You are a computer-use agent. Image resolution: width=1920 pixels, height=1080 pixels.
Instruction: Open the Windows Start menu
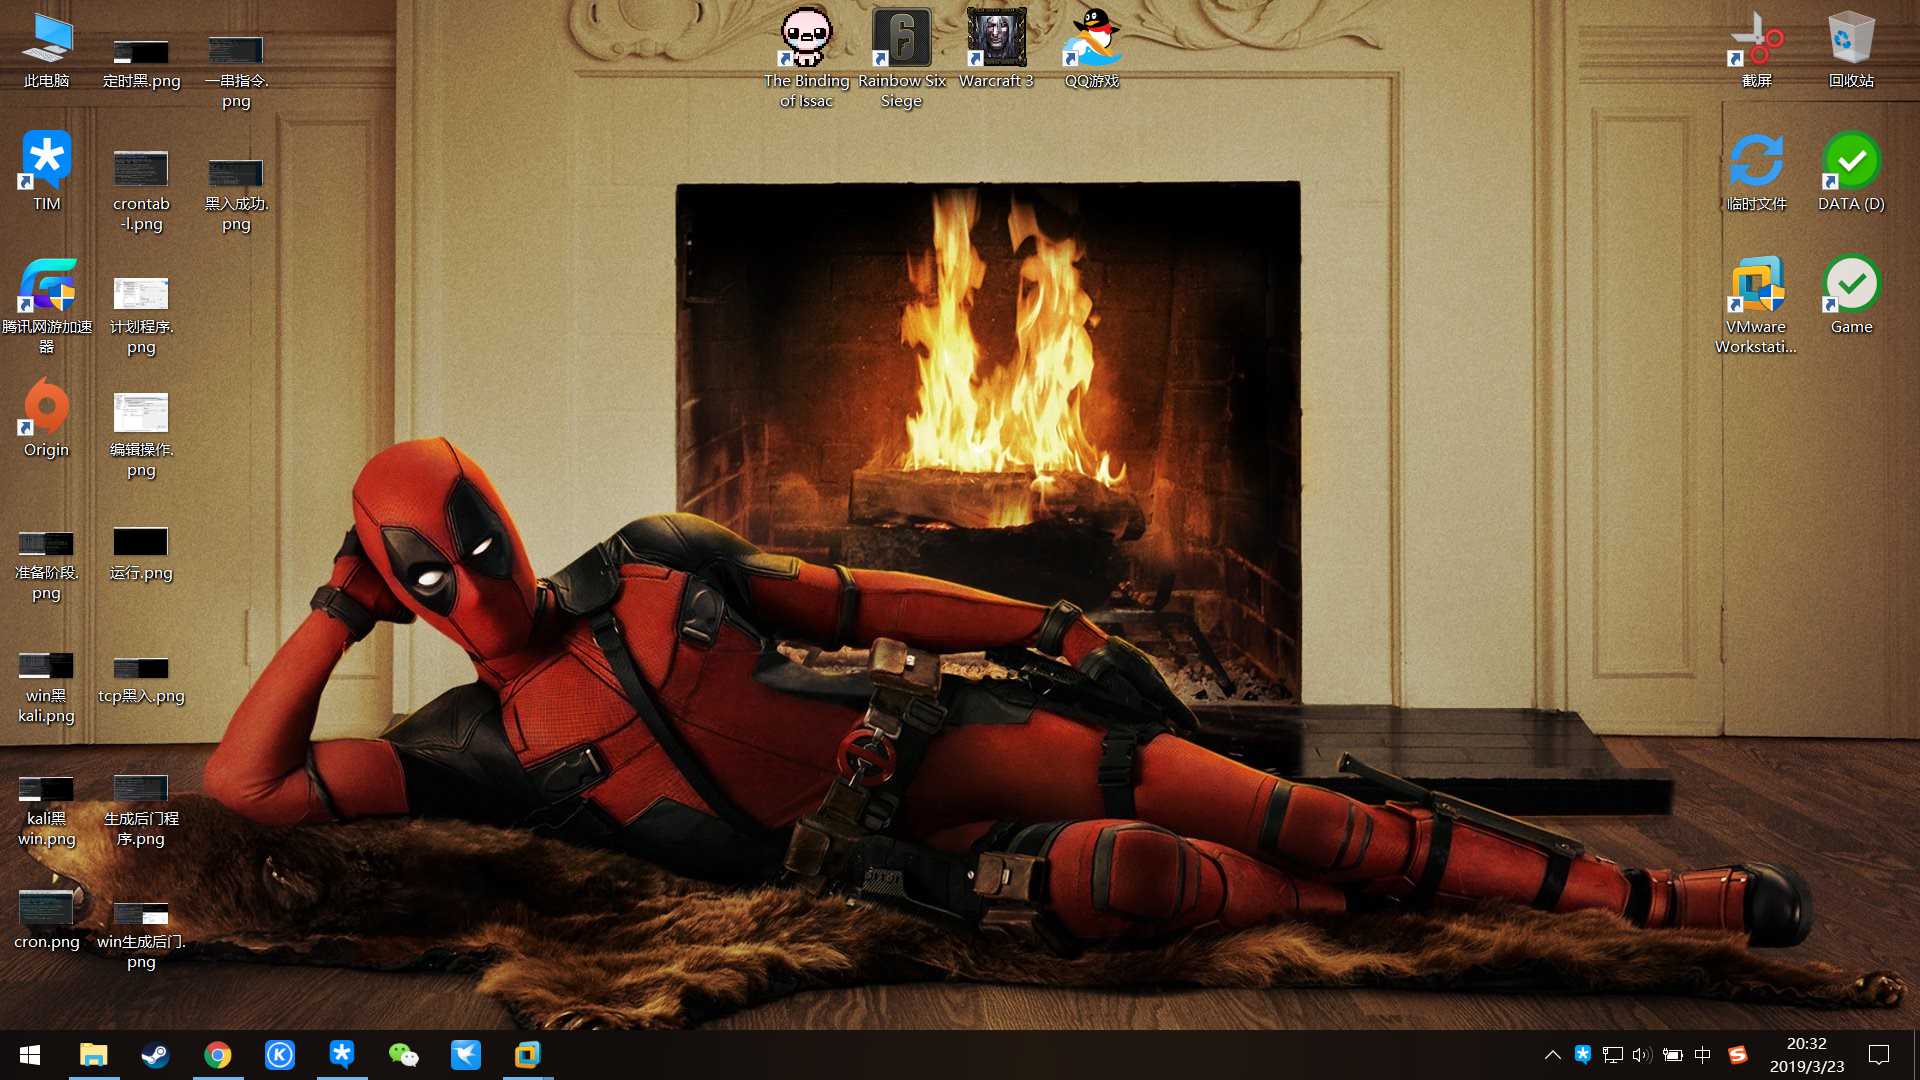coord(30,1055)
